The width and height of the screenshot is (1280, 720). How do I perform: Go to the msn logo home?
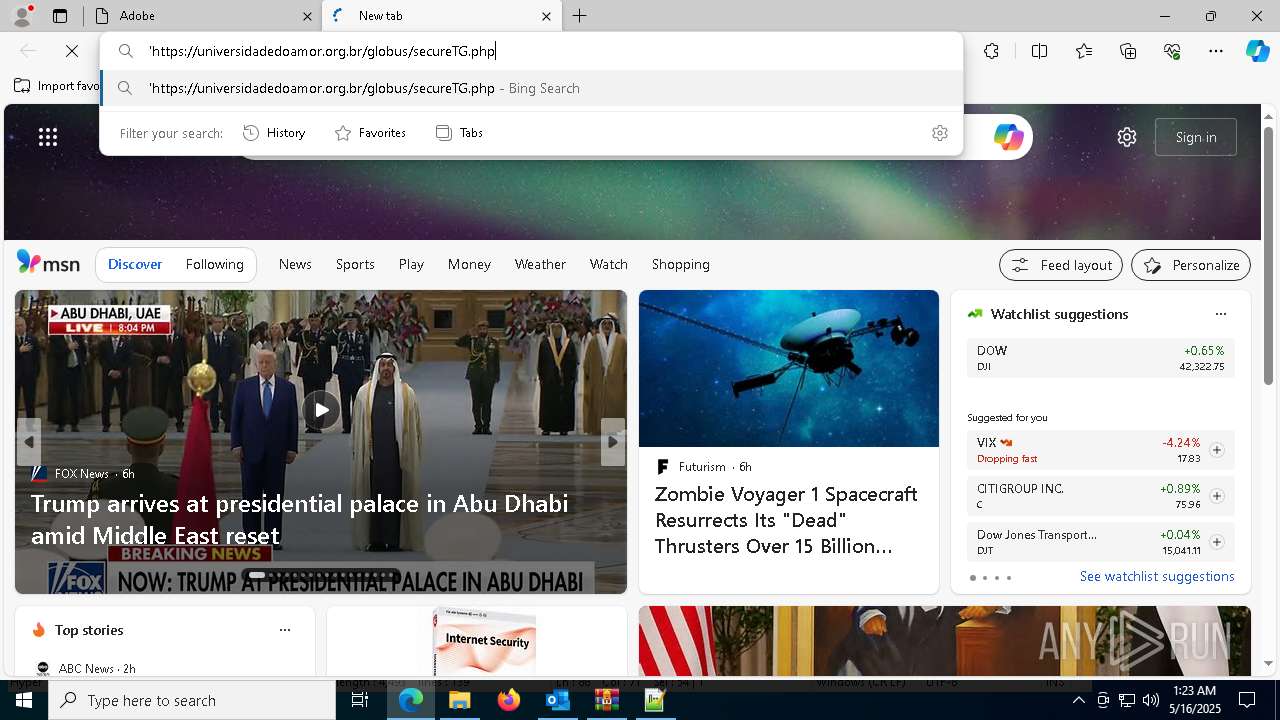[x=48, y=263]
